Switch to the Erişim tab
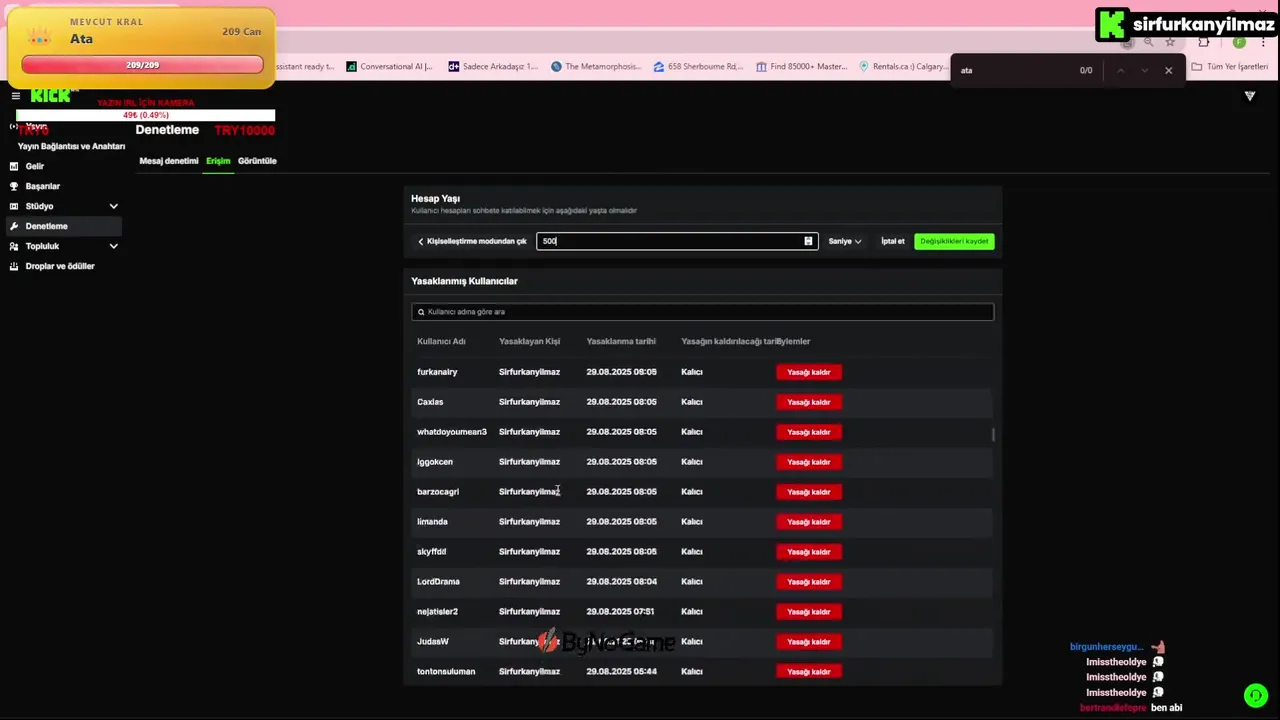This screenshot has height=720, width=1280. pyautogui.click(x=218, y=161)
